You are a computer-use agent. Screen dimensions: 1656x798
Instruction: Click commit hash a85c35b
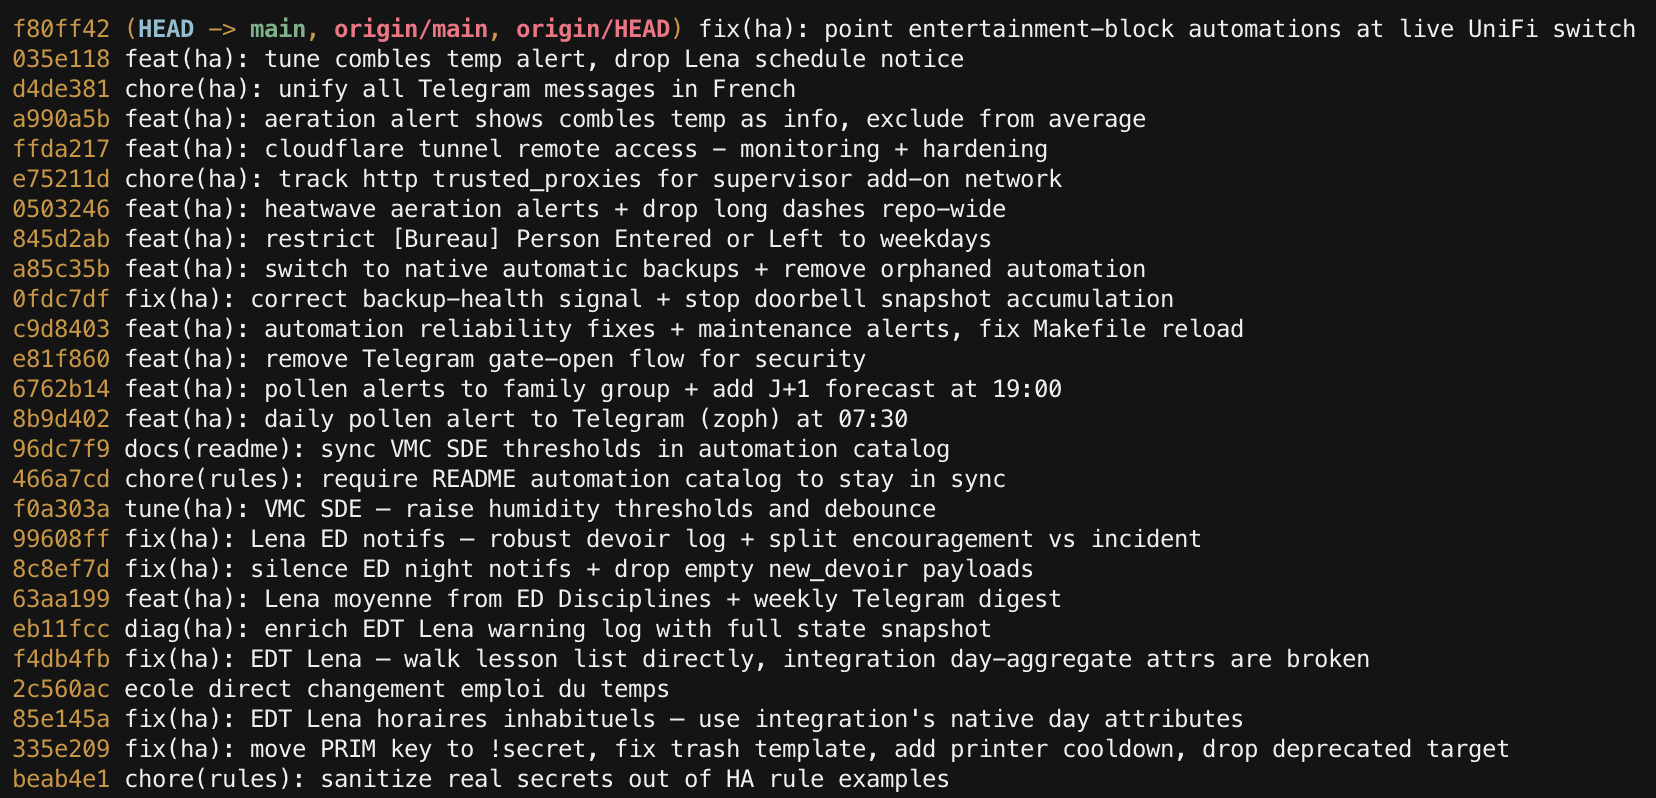click(x=61, y=269)
